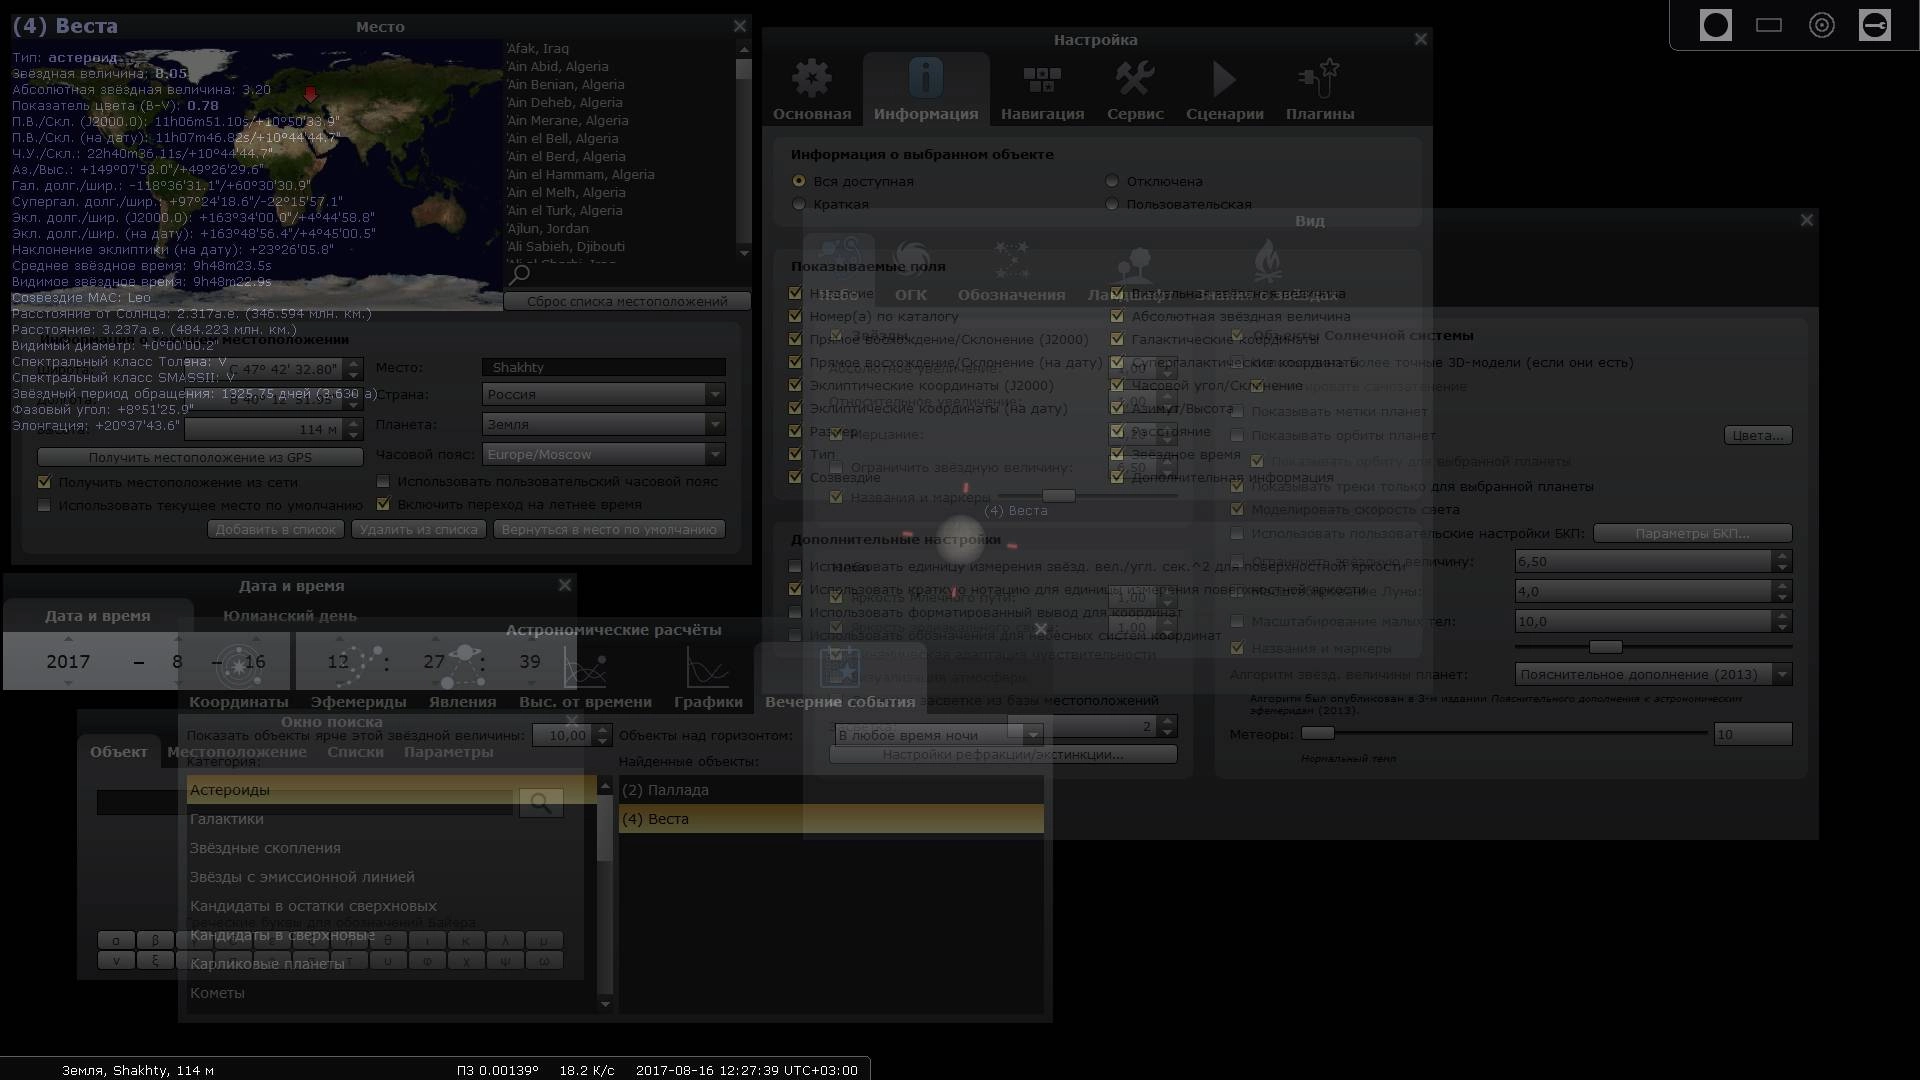Click the rectangle frame icon in top-right toolbar
The width and height of the screenshot is (1920, 1080).
click(x=1769, y=25)
